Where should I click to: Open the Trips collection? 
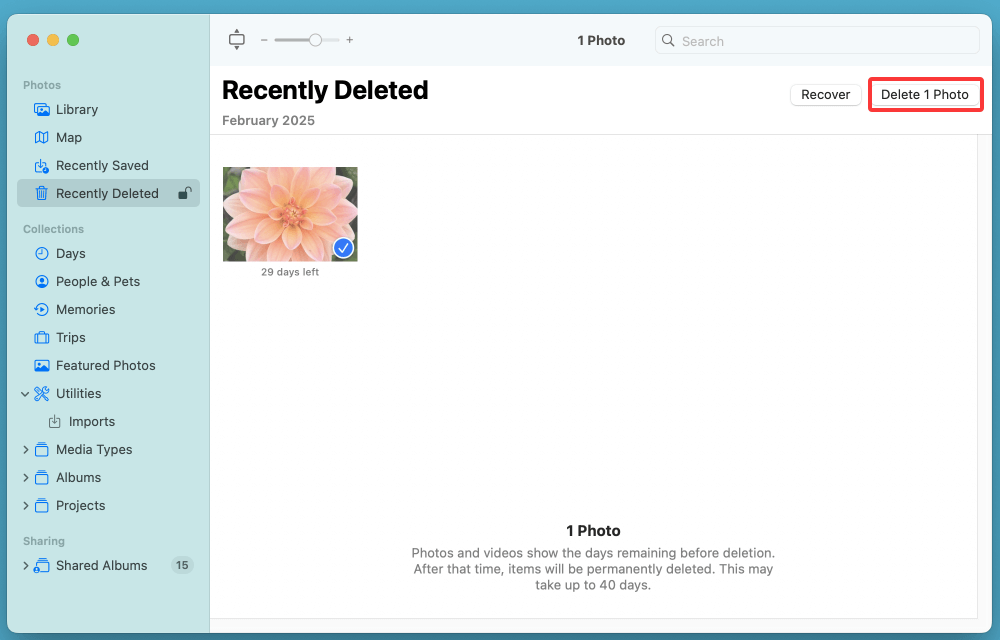click(41, 337)
